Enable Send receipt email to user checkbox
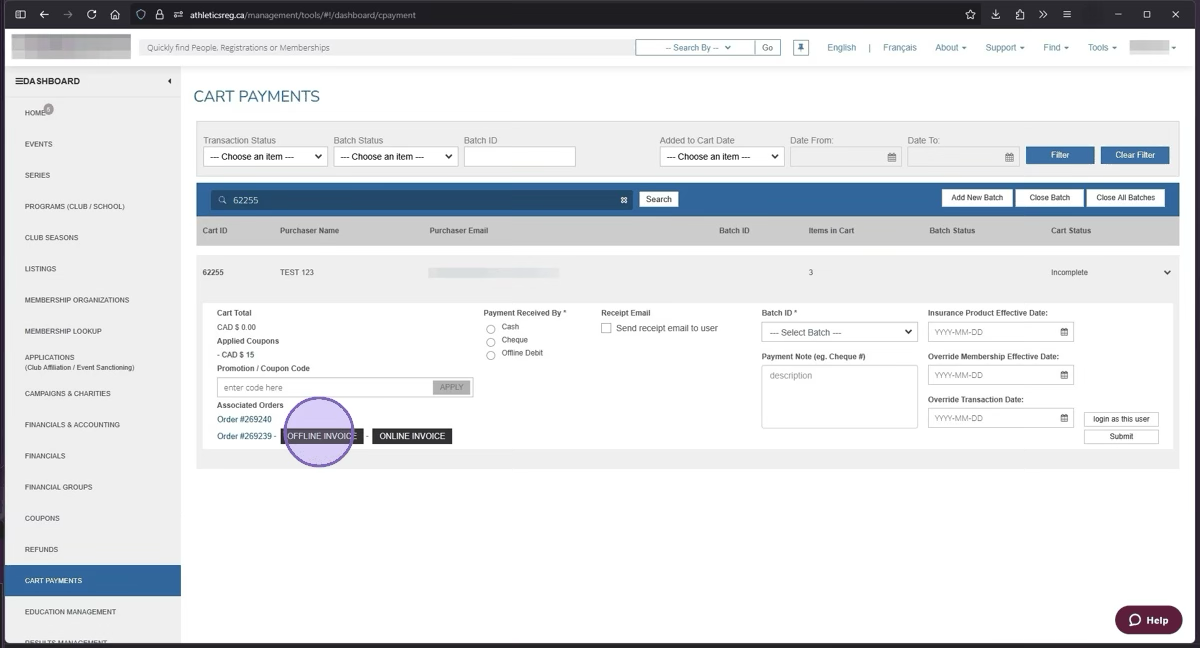Viewport: 1200px width, 648px height. point(606,328)
